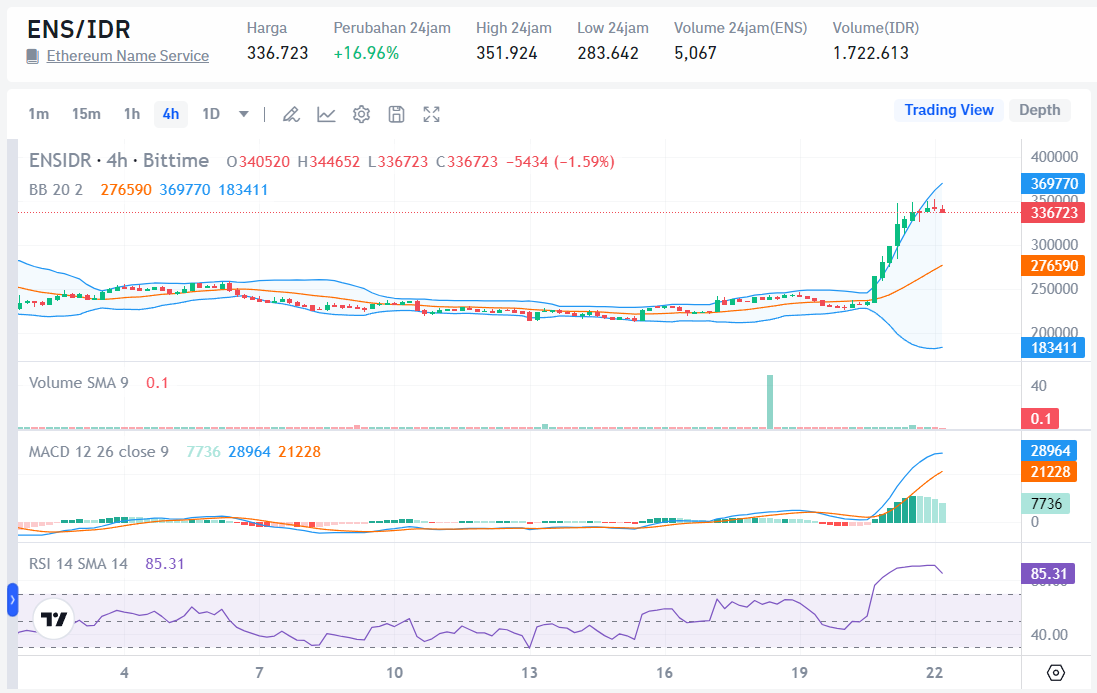
Task: Click the BB 20 2 indicator label
Action: click(x=56, y=190)
